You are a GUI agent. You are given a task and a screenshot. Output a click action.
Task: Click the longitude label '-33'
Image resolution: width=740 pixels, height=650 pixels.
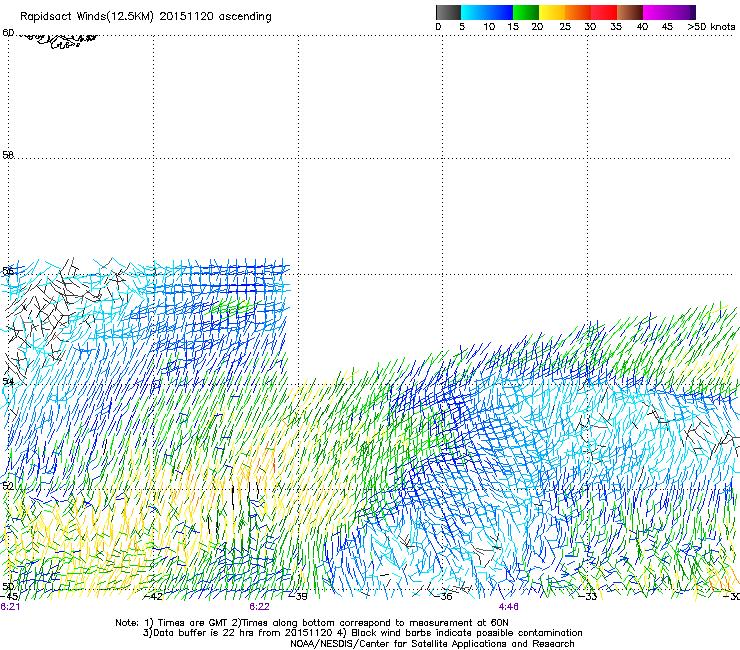point(588,597)
